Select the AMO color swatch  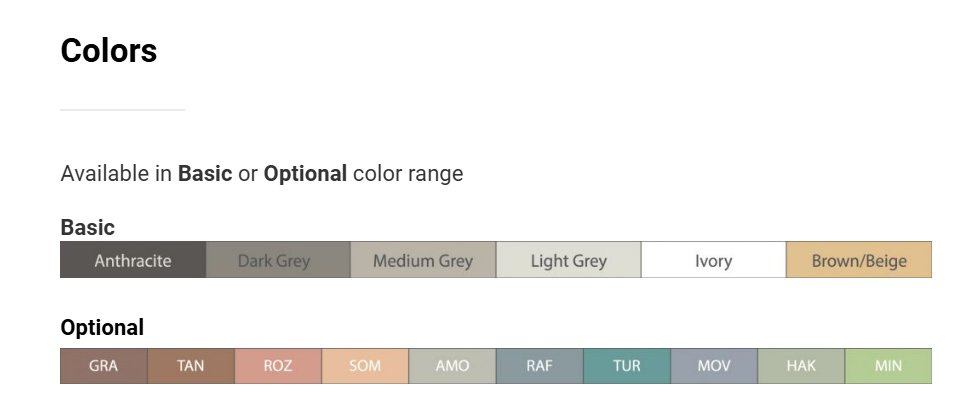point(452,366)
